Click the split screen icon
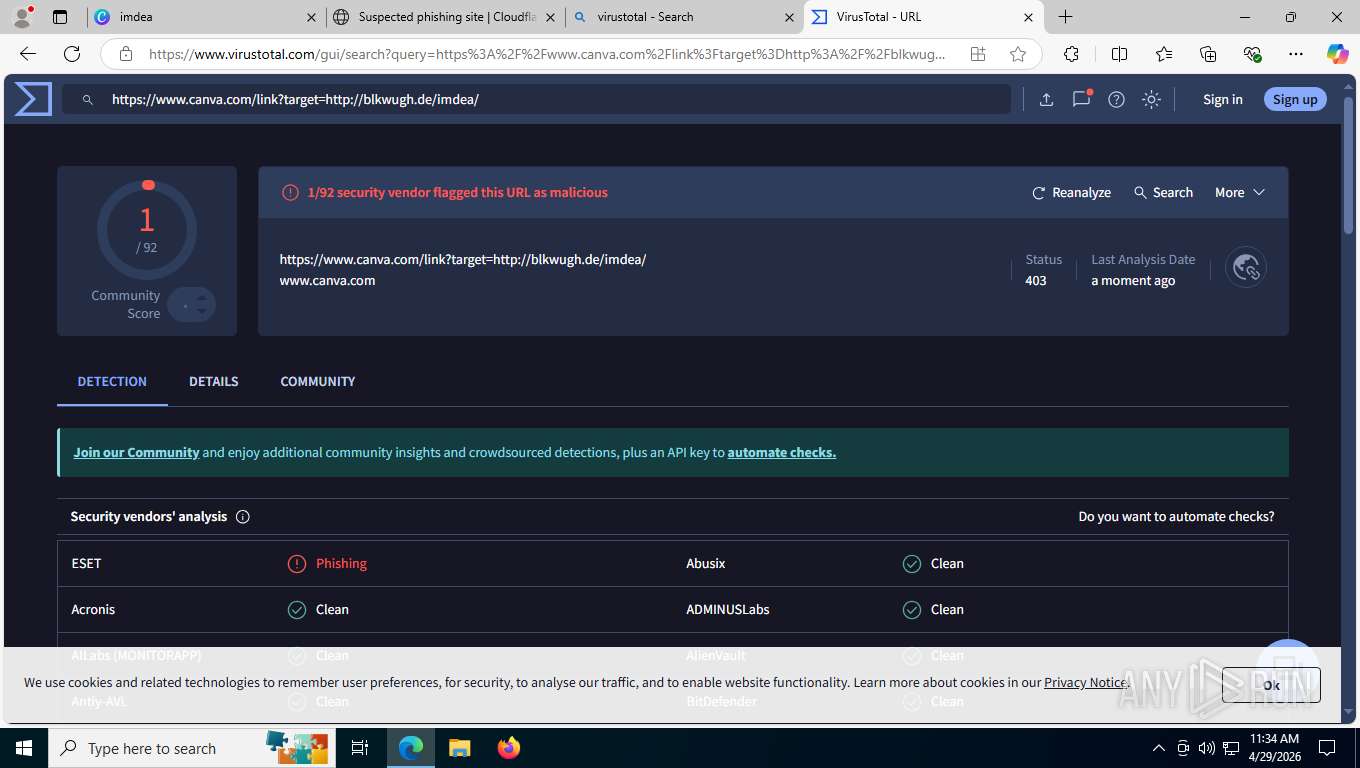The height and width of the screenshot is (768, 1360). [x=1119, y=54]
